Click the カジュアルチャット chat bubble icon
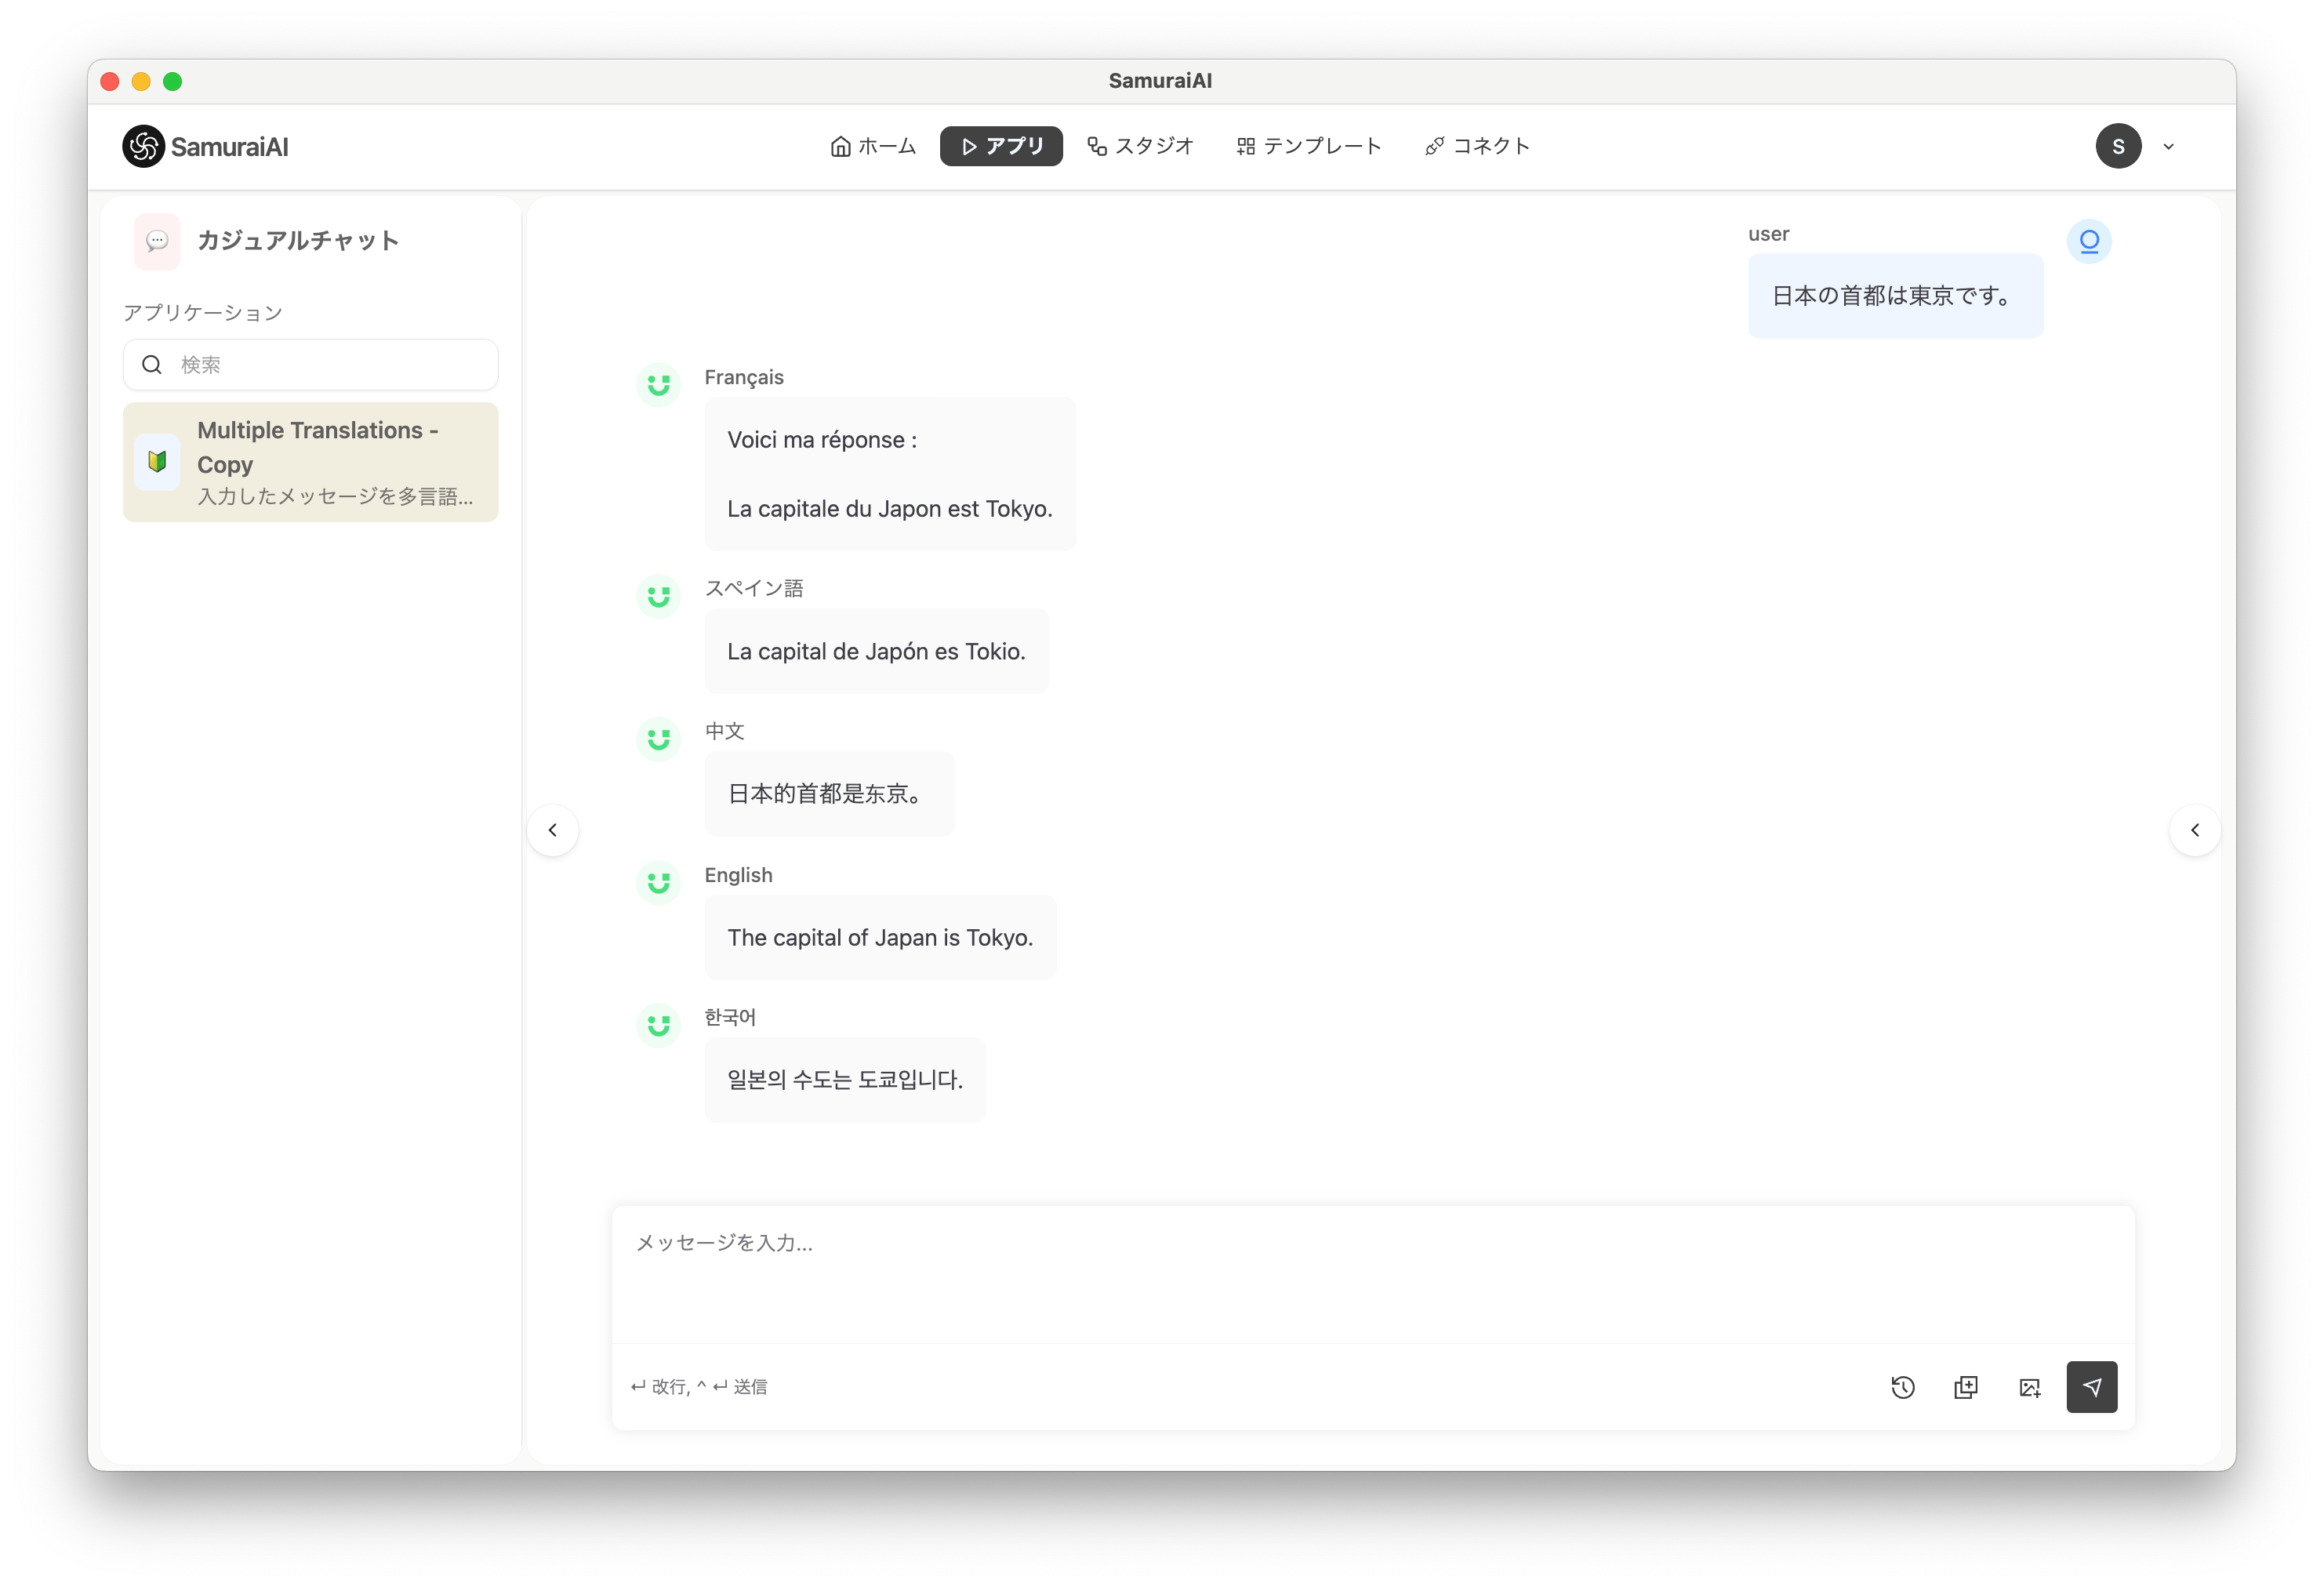This screenshot has height=1587, width=2324. coord(157,241)
